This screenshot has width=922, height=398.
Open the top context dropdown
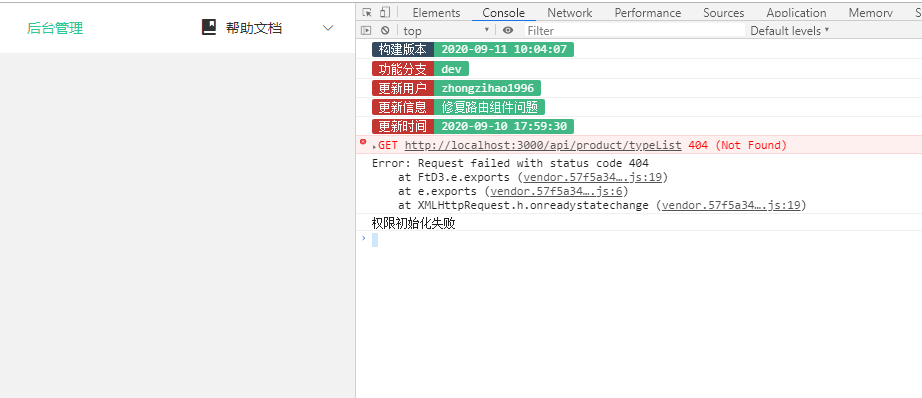[446, 31]
